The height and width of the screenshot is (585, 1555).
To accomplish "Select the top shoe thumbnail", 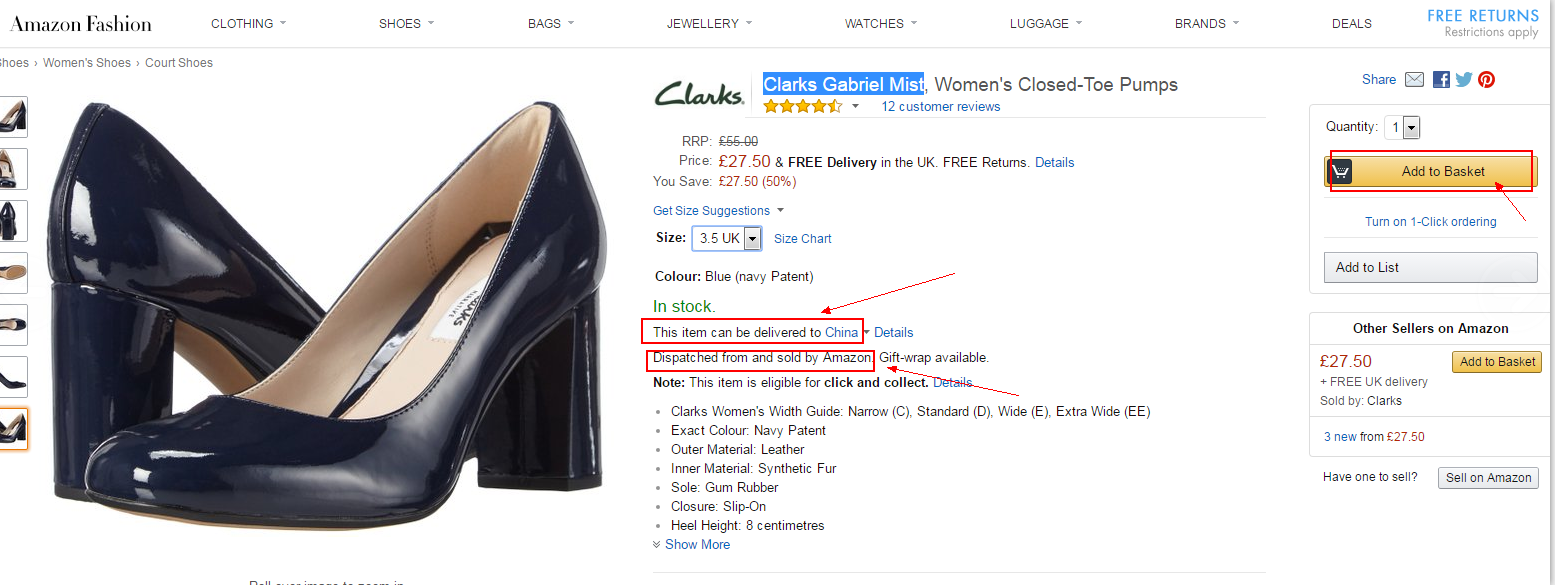I will [12, 116].
